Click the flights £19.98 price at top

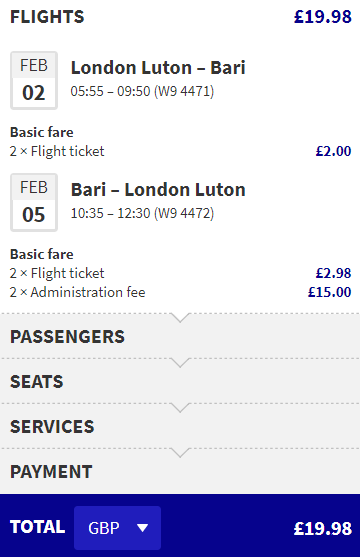[323, 17]
